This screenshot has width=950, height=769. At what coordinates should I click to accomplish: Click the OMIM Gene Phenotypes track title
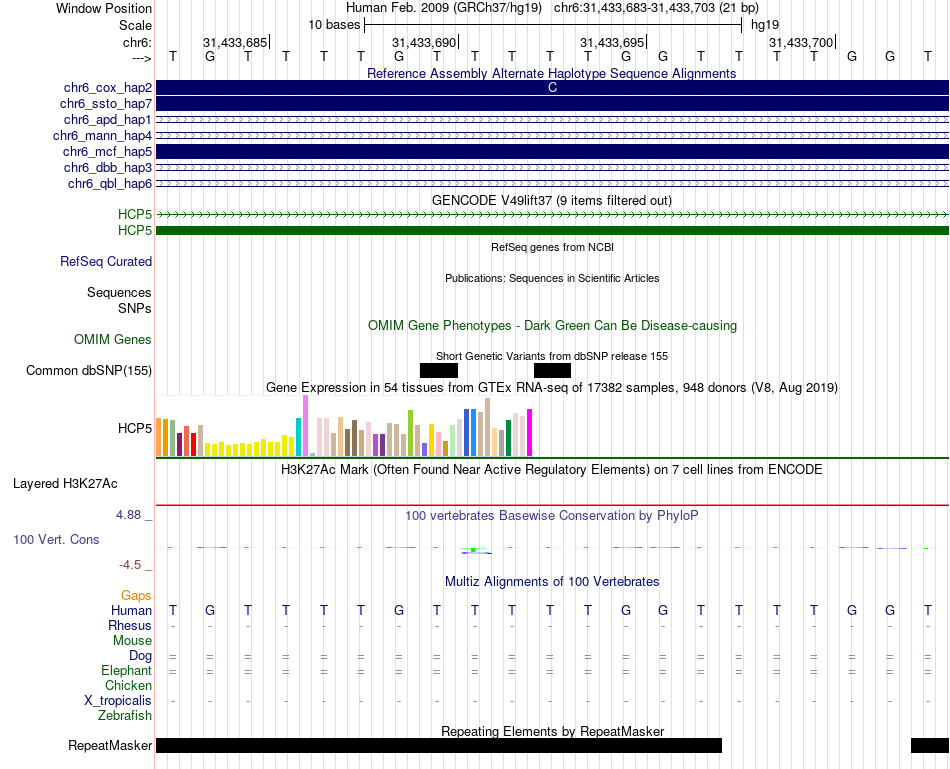tap(552, 325)
